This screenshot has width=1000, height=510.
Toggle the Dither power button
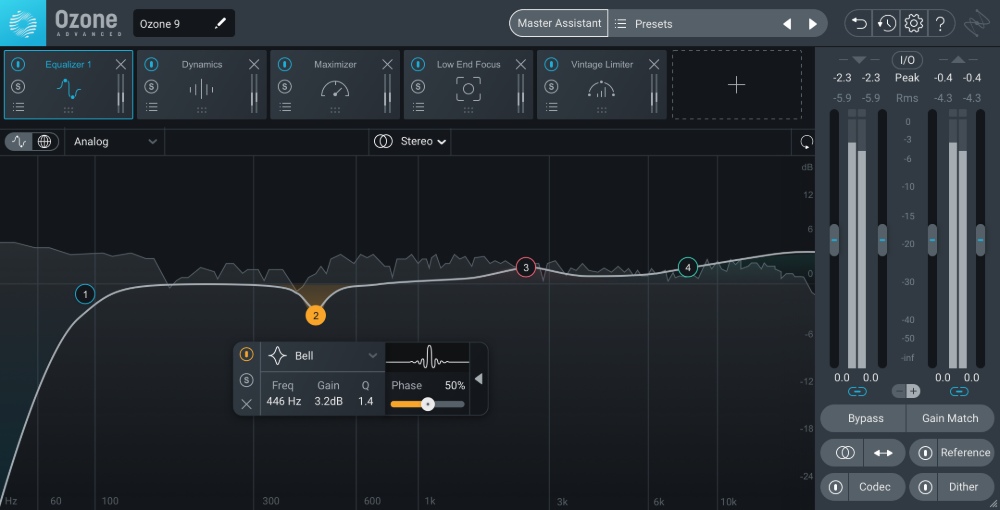coord(926,487)
